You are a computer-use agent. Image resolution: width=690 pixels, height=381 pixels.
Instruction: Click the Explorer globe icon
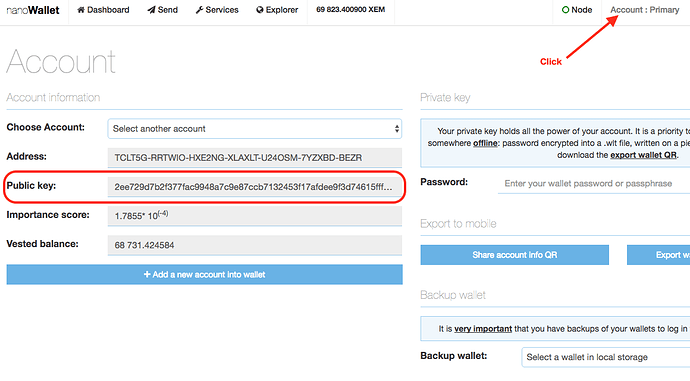(x=260, y=10)
